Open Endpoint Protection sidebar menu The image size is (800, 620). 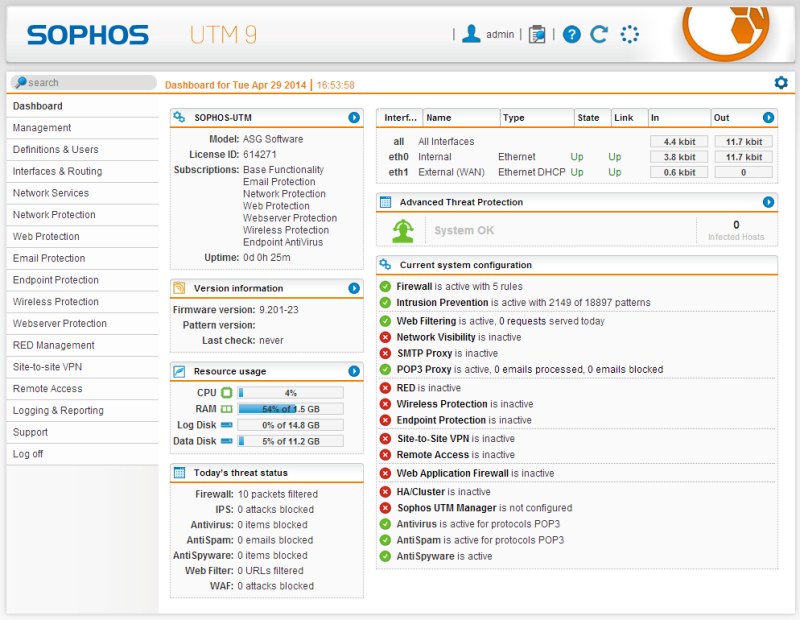[x=82, y=280]
